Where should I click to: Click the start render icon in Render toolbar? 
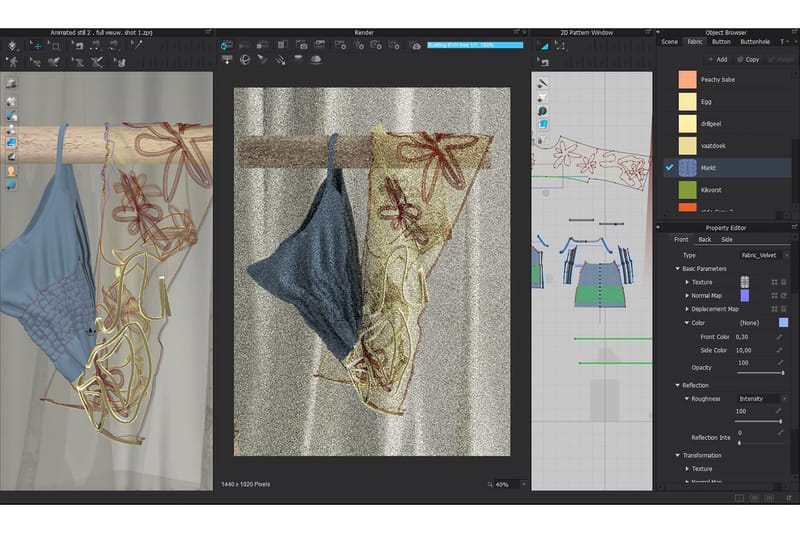pyautogui.click(x=227, y=45)
